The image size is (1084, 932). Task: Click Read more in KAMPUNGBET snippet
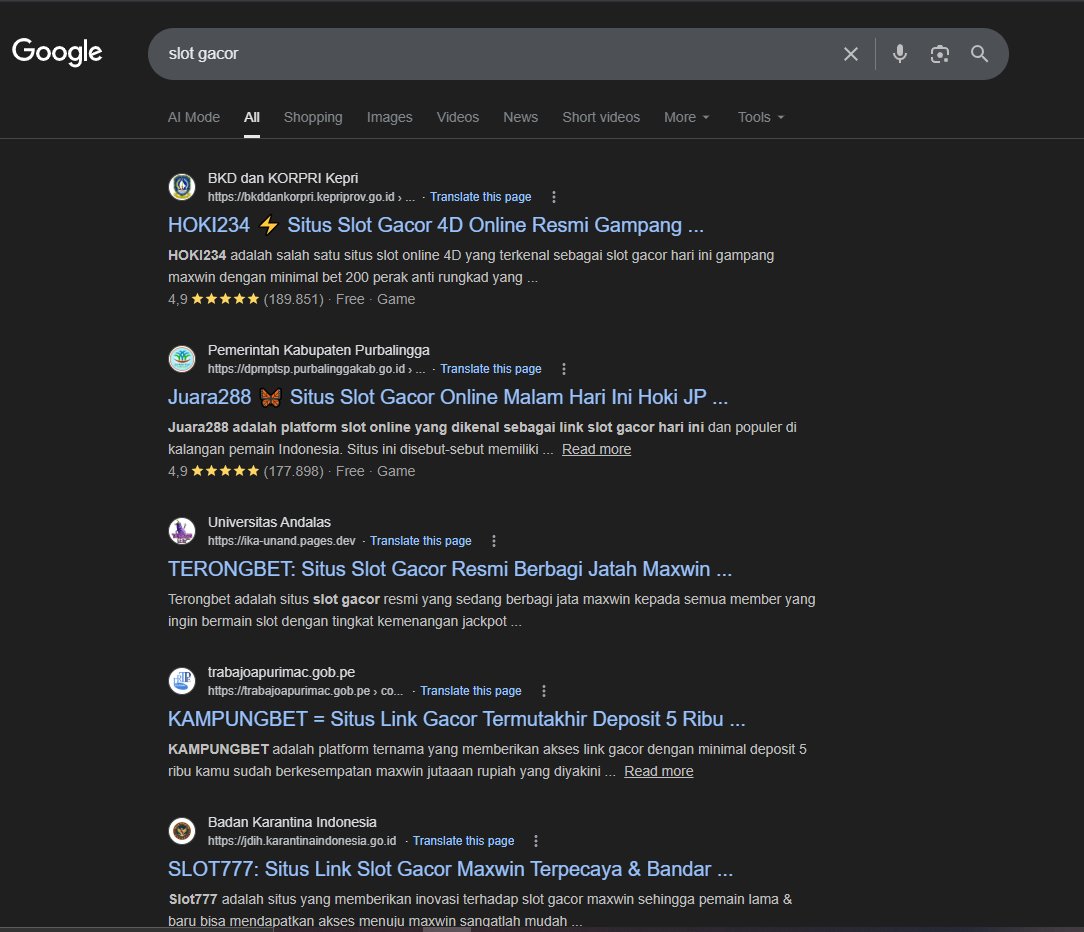click(x=659, y=772)
